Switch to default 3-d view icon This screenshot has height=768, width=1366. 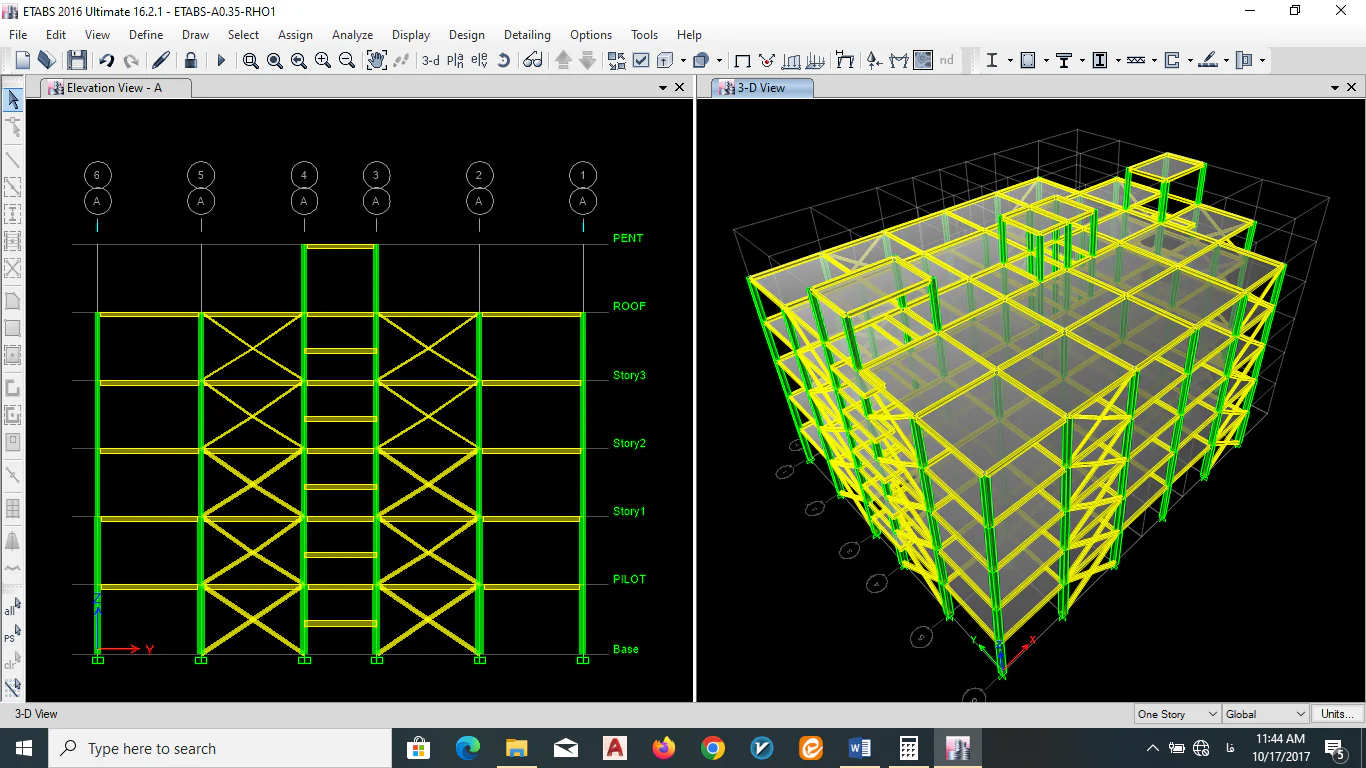coord(431,60)
